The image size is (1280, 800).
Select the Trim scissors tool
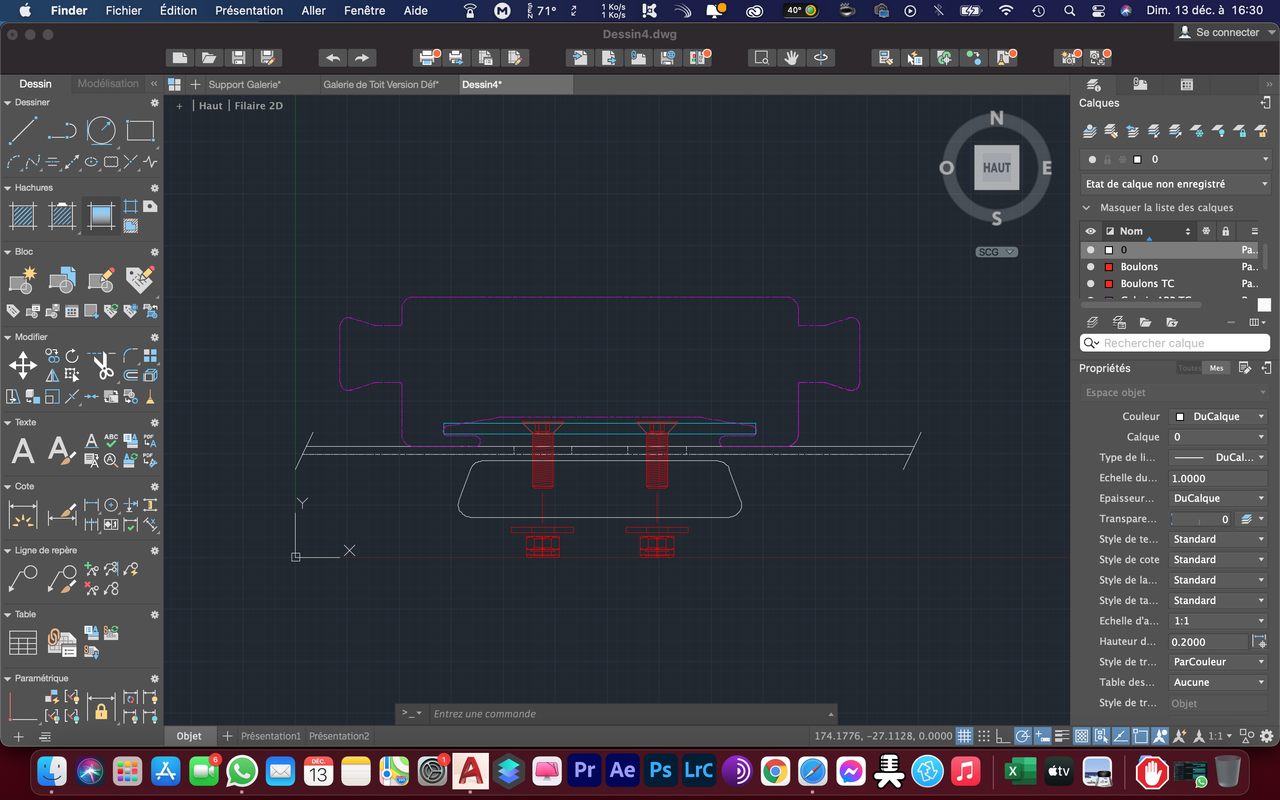[x=103, y=365]
